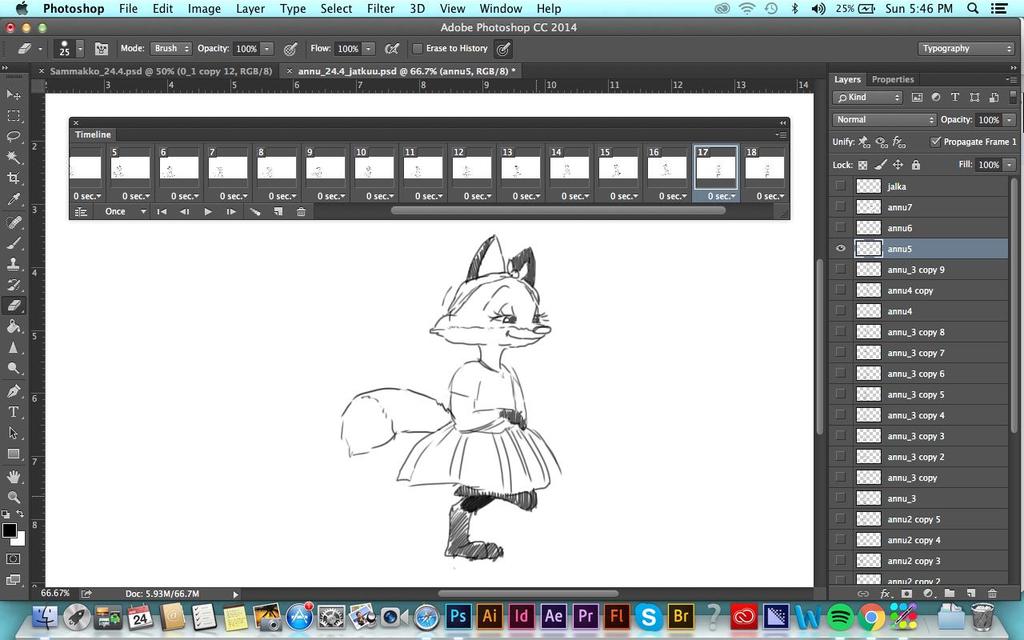
Task: Select the Eraser tool in toolbox
Action: point(13,306)
